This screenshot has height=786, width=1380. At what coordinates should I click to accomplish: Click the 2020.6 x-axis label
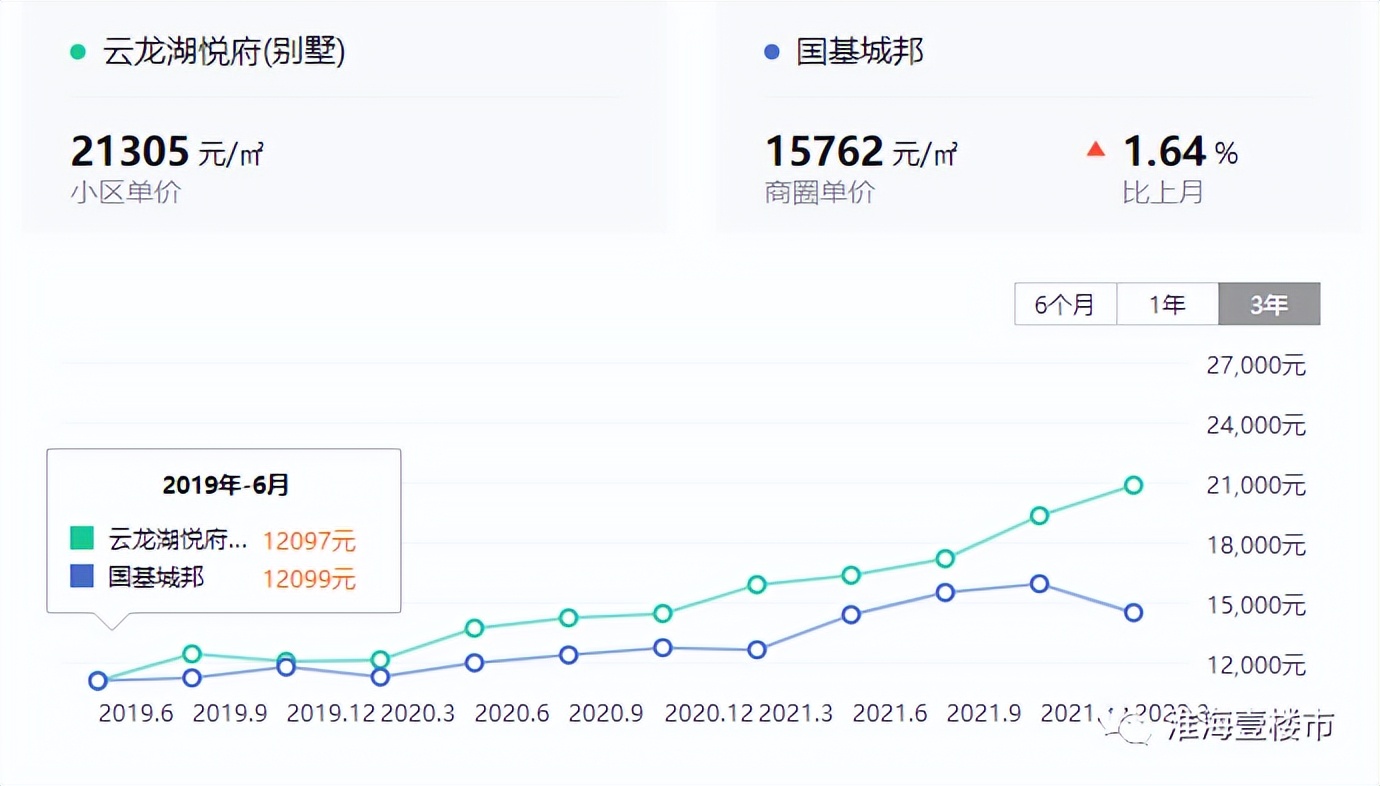pos(512,714)
